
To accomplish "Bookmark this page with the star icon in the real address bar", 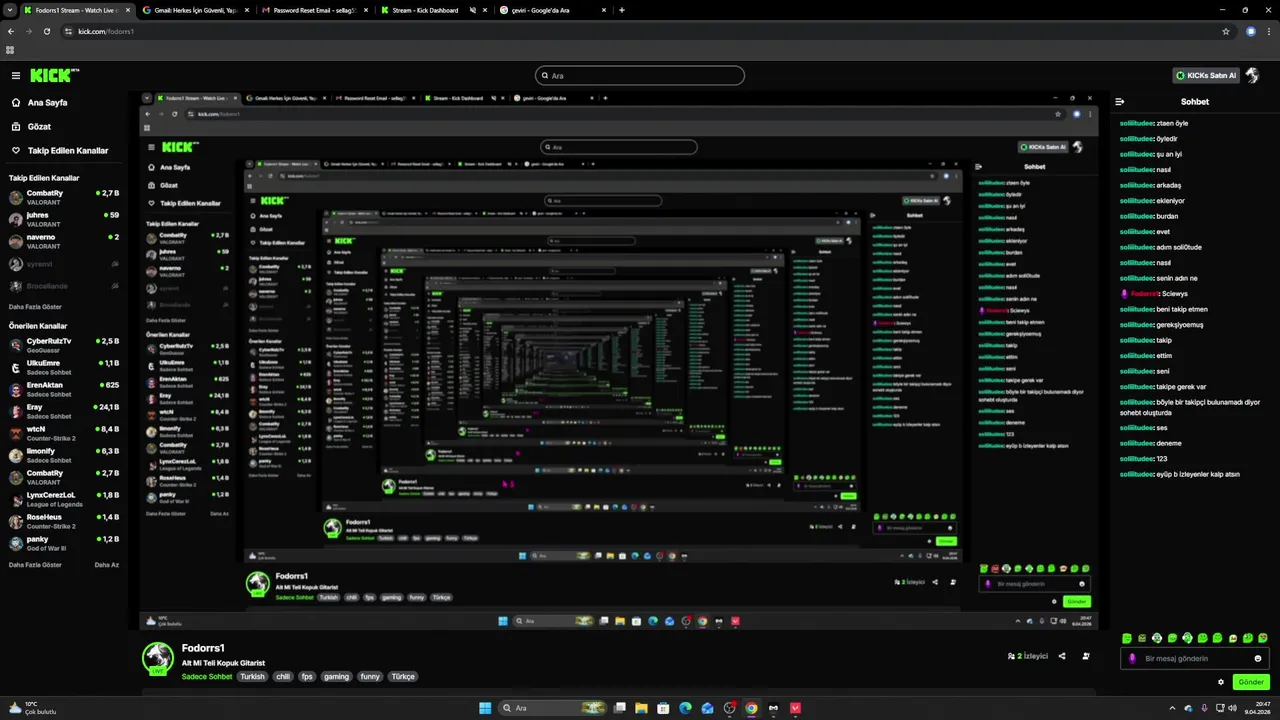I will (x=1226, y=31).
